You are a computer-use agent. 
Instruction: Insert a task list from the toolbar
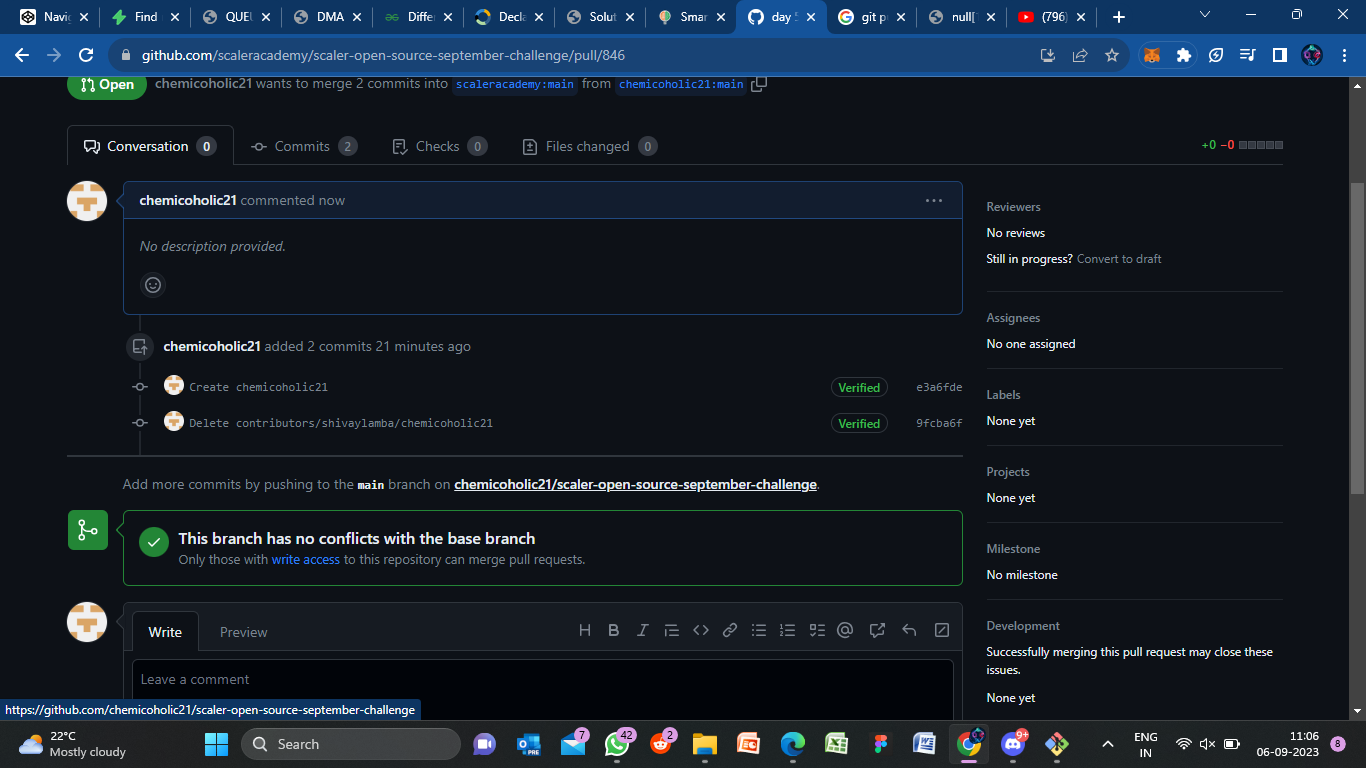[x=816, y=629]
